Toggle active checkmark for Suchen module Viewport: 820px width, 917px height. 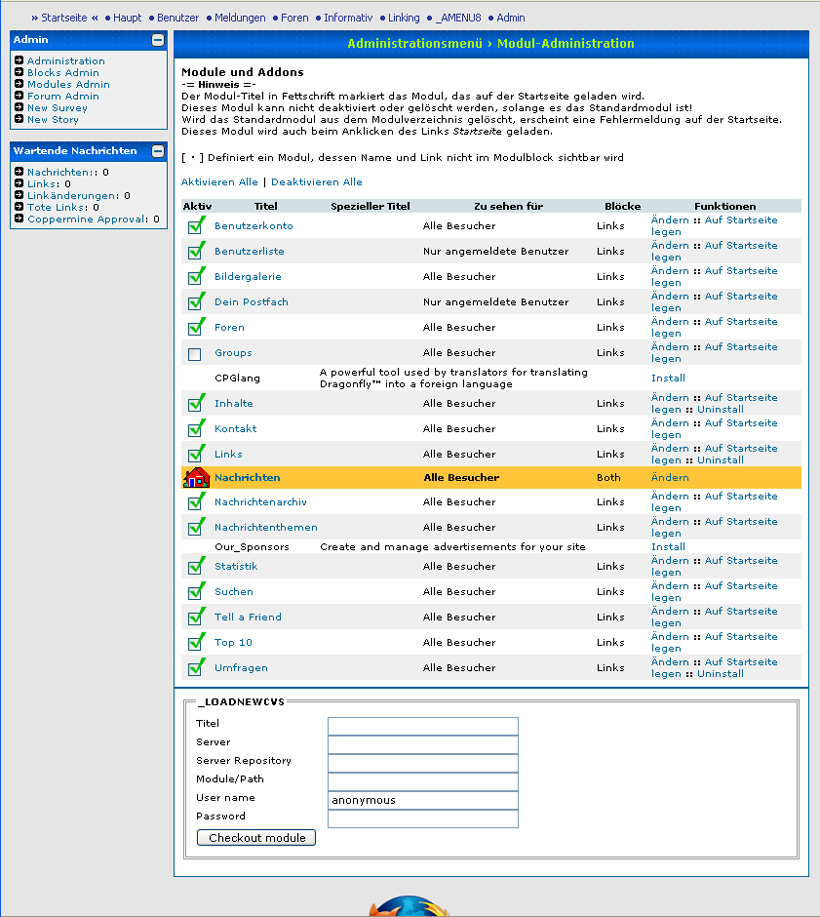coord(197,591)
